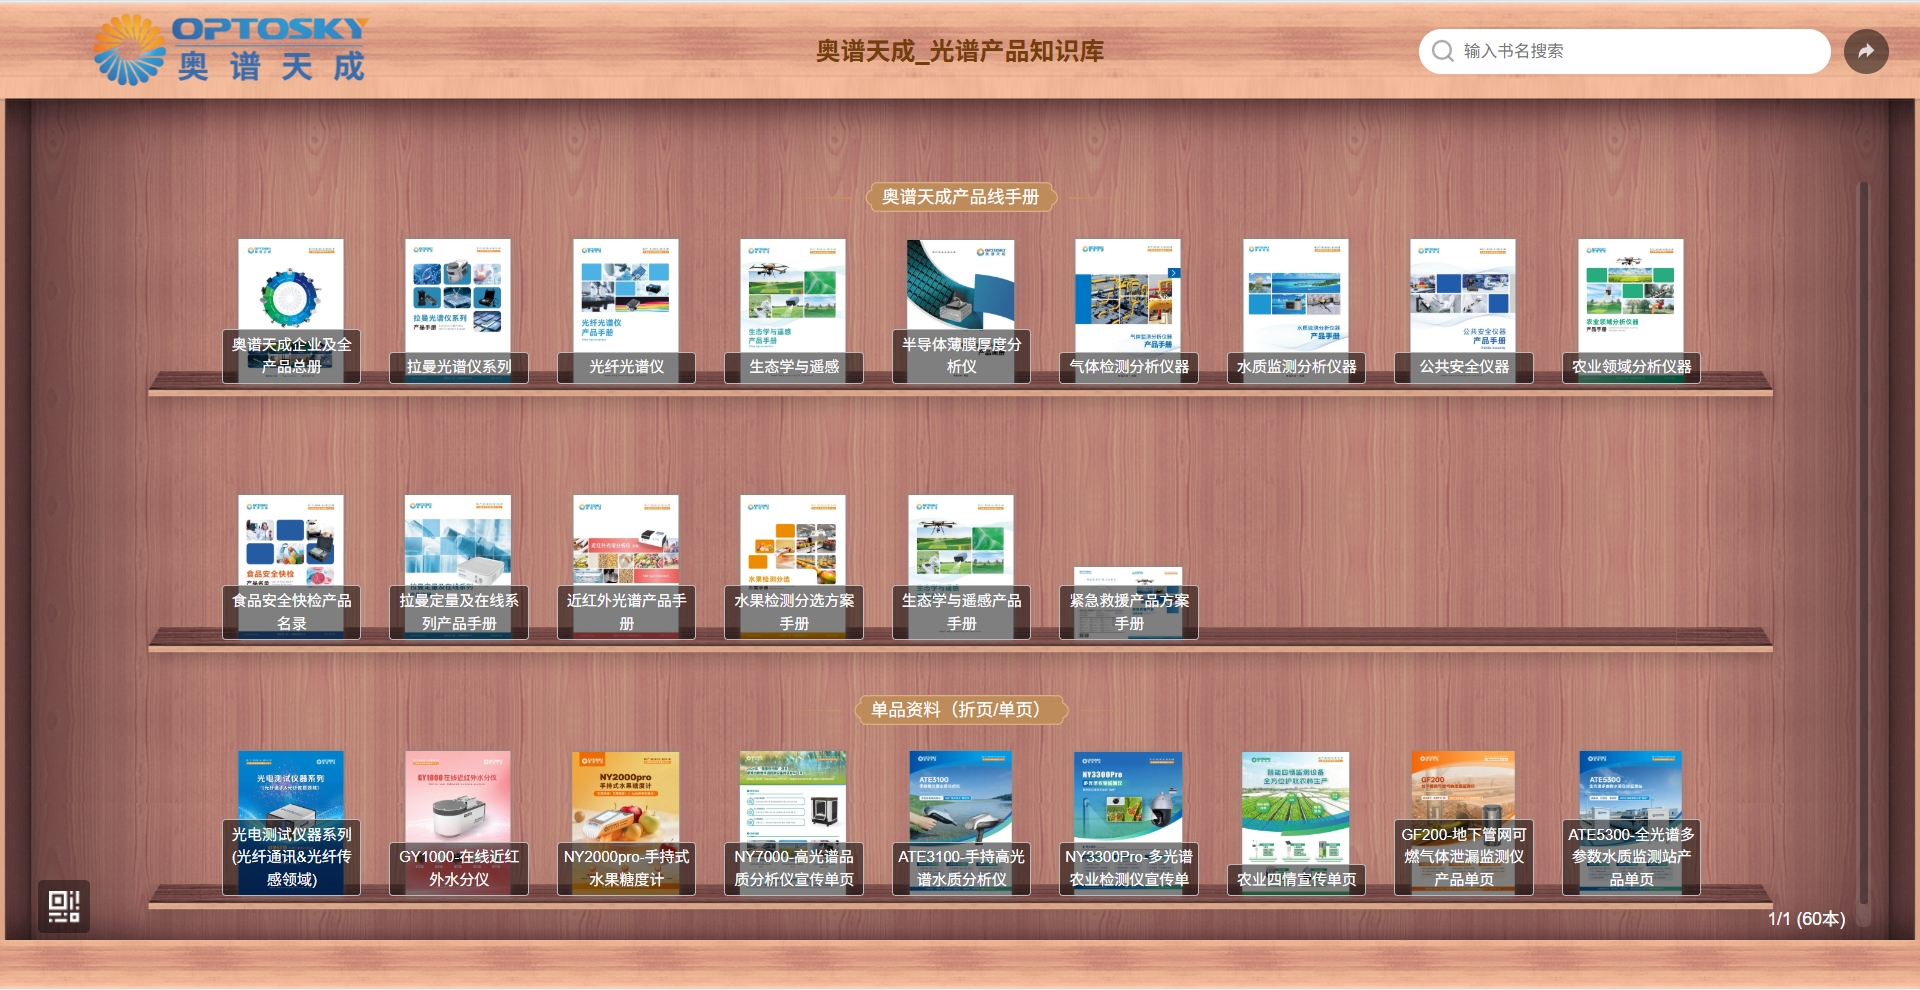This screenshot has width=1920, height=990.
Task: Open the 食品安全快检产品名录 book
Action: [291, 566]
